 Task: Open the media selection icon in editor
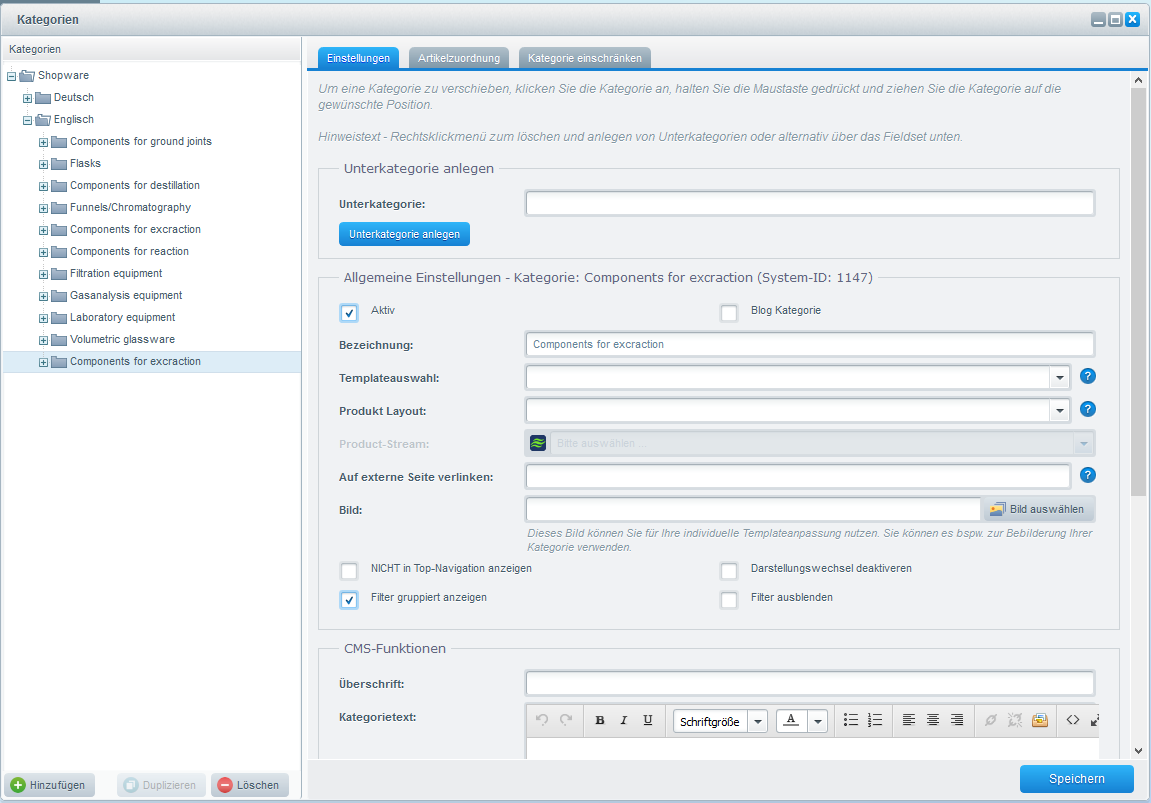[1040, 720]
